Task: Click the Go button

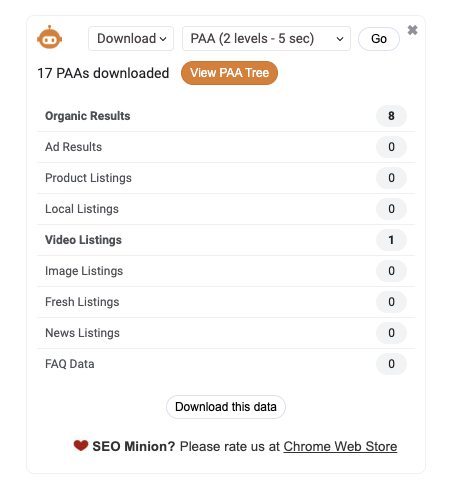Action: [379, 39]
